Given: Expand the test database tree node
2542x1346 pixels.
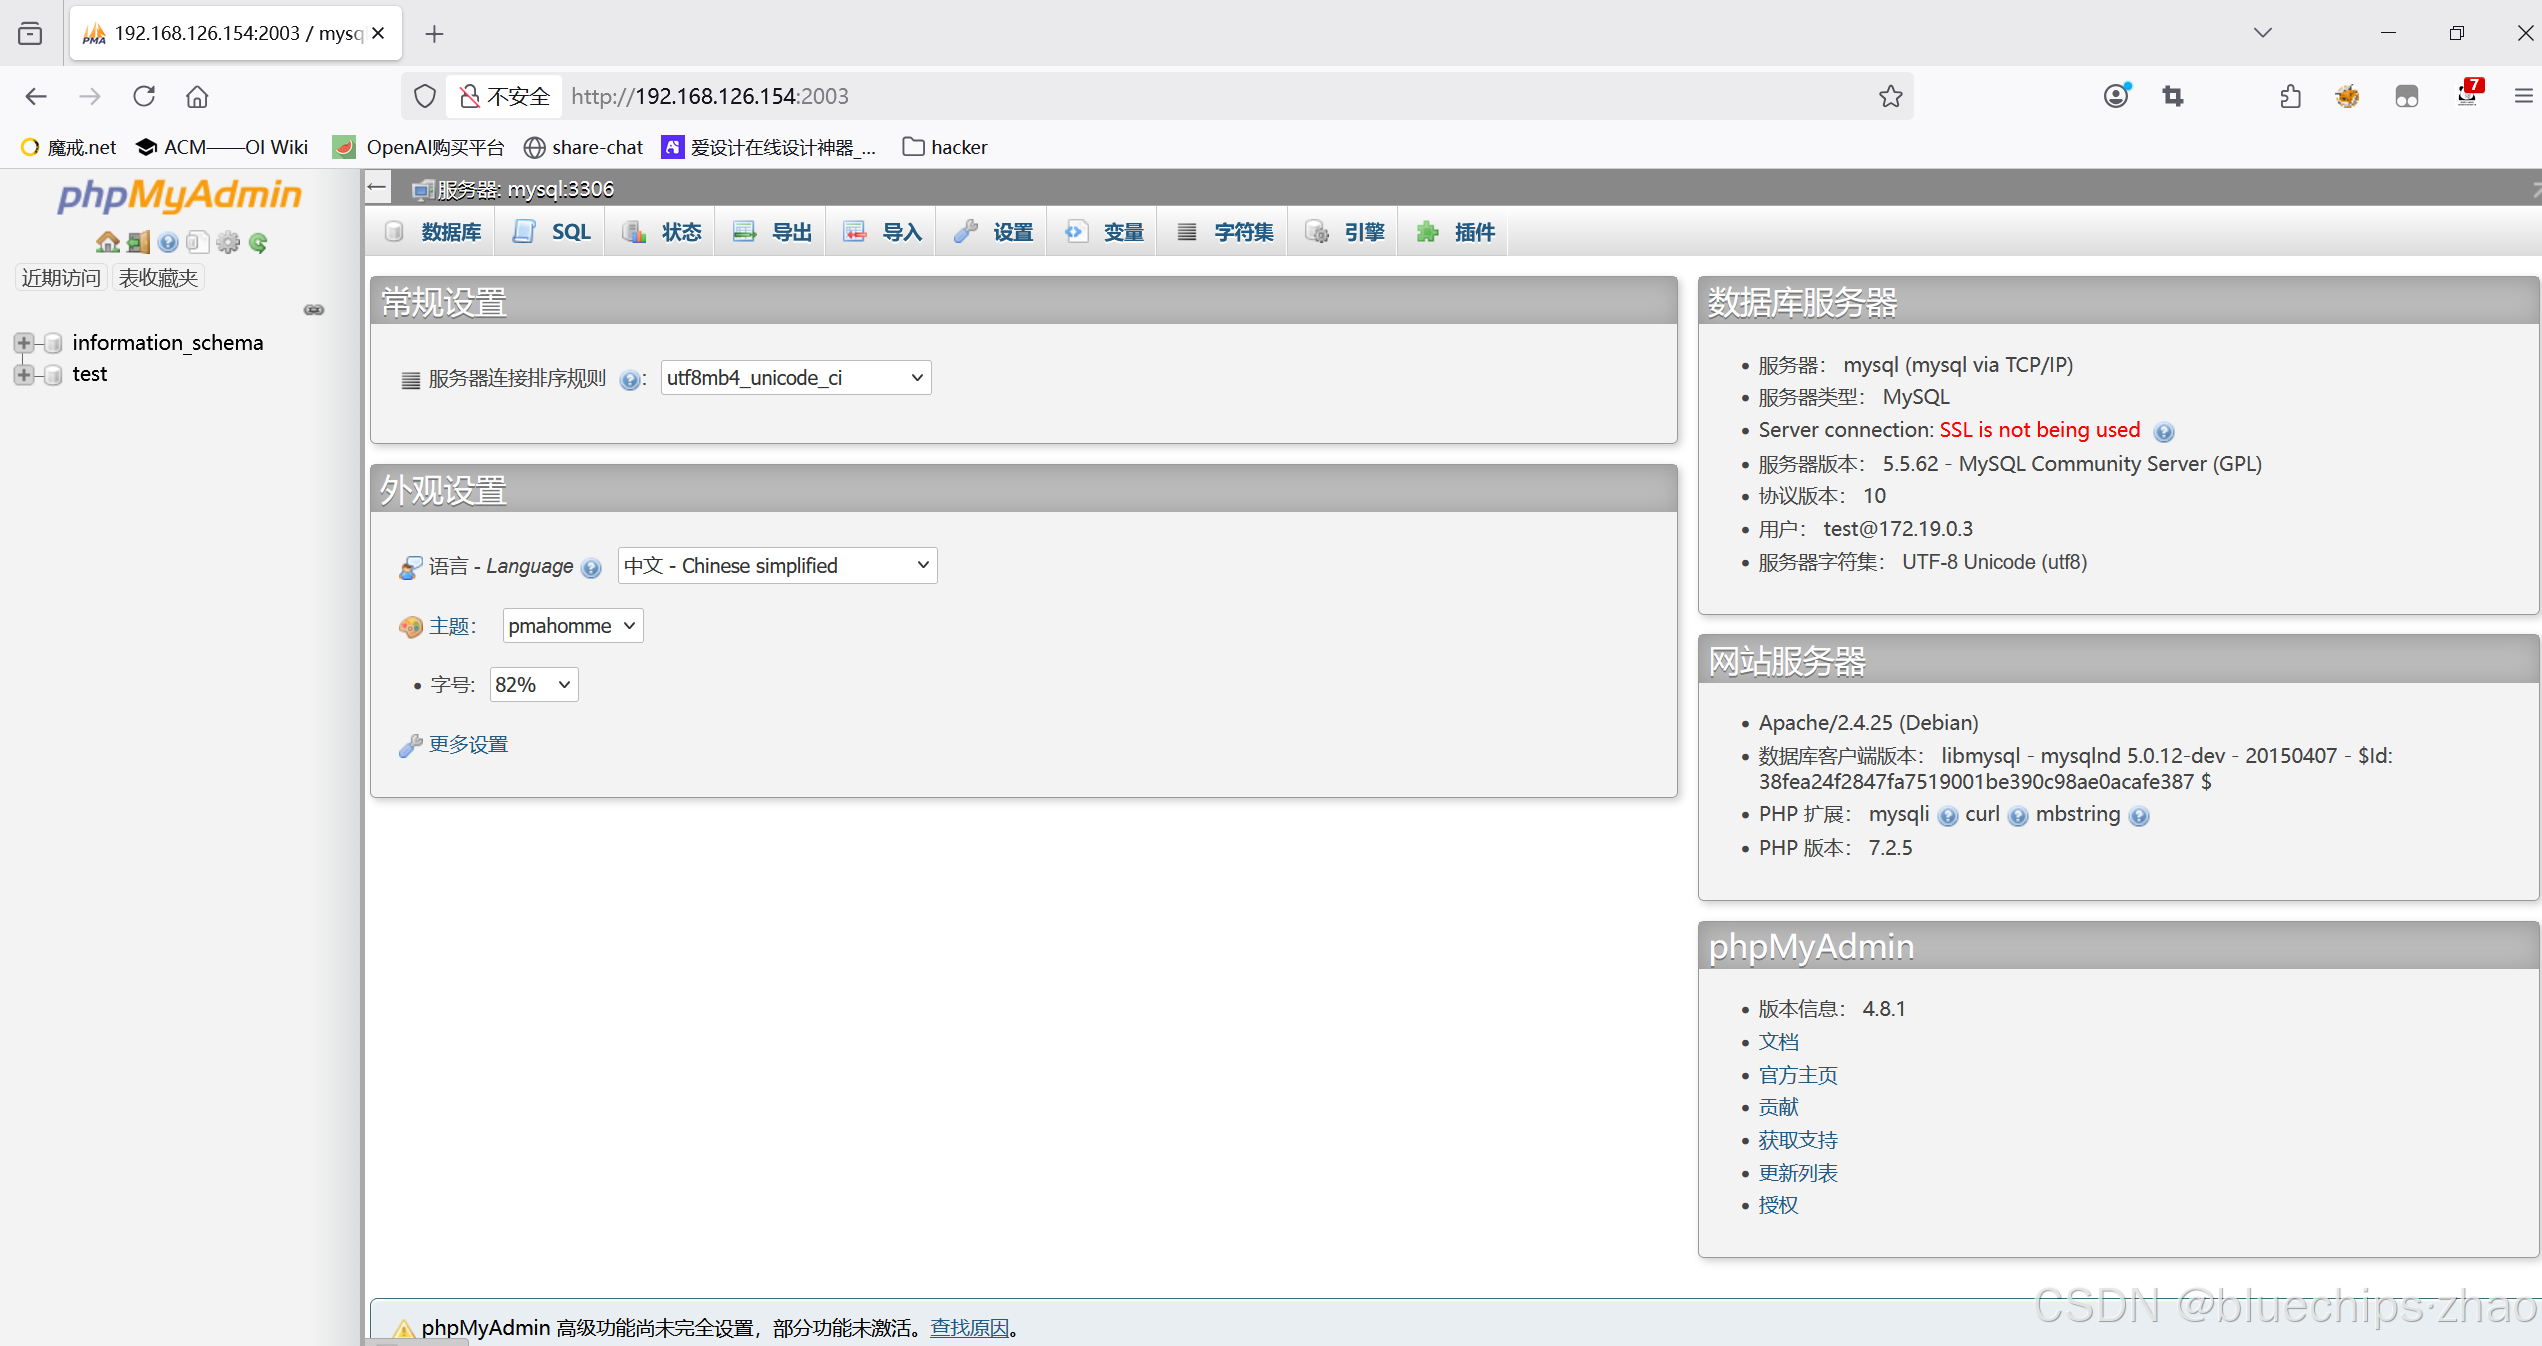Looking at the screenshot, I should (24, 374).
